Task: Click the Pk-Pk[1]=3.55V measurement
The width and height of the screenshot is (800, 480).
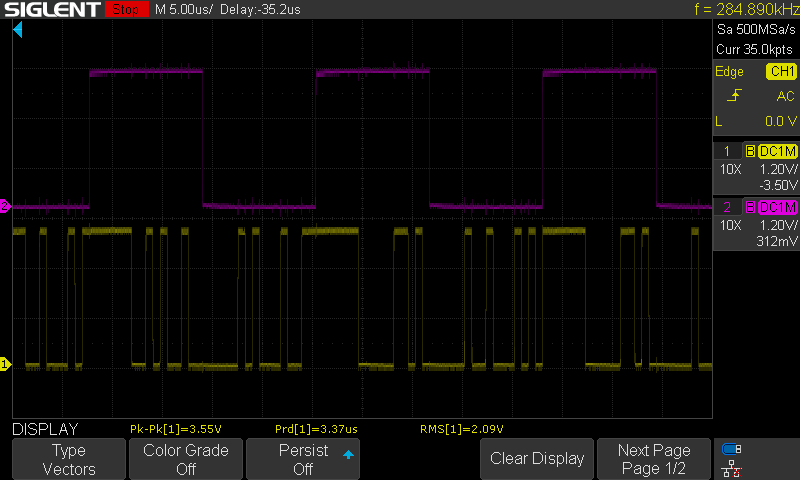Action: click(x=176, y=429)
